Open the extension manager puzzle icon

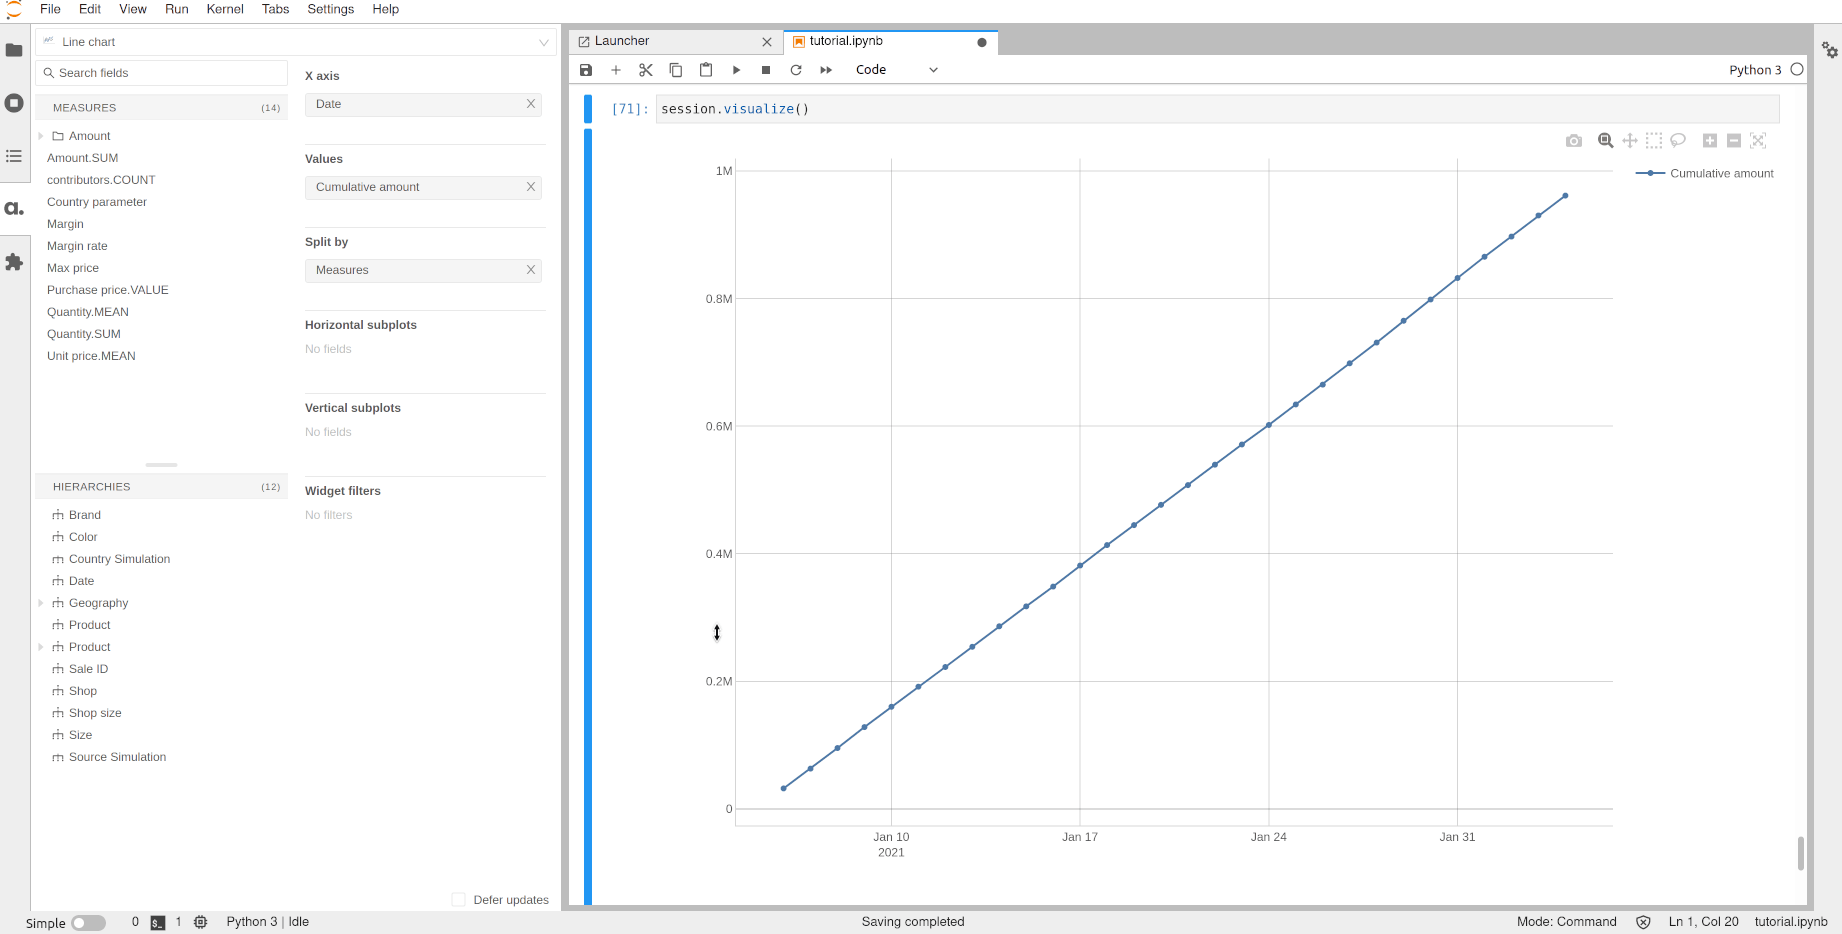pos(14,262)
